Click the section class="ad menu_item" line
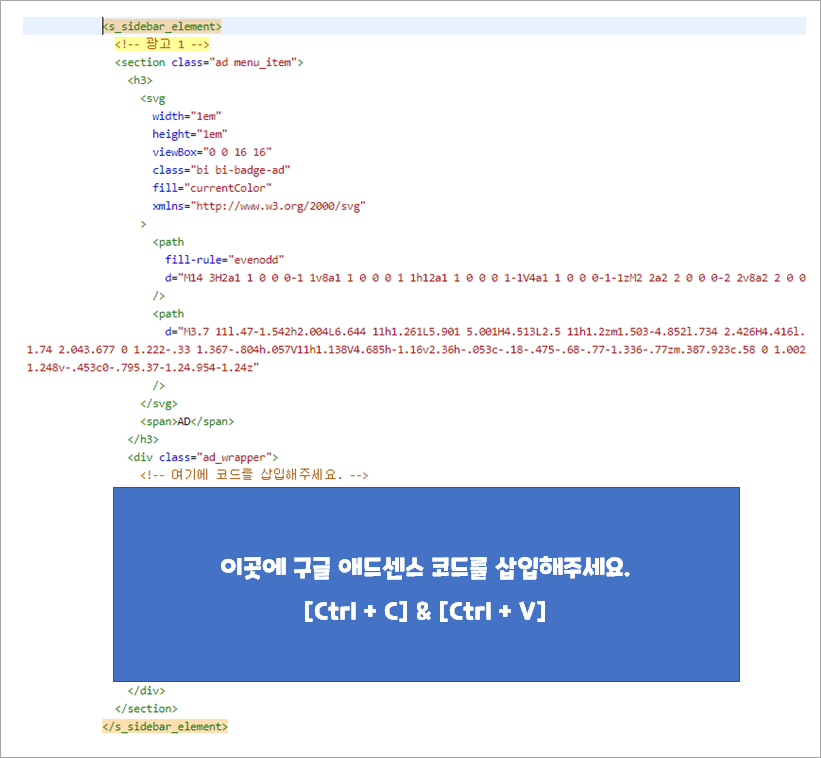Screen dimensions: 821x758 (x=209, y=62)
